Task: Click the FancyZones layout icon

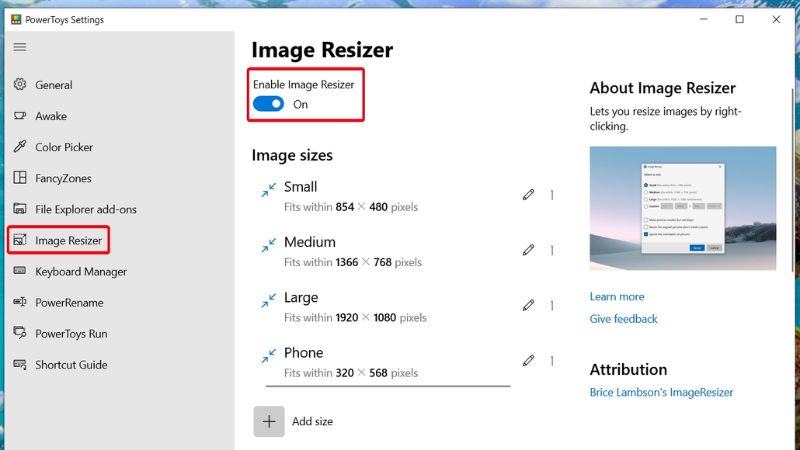Action: 20,178
